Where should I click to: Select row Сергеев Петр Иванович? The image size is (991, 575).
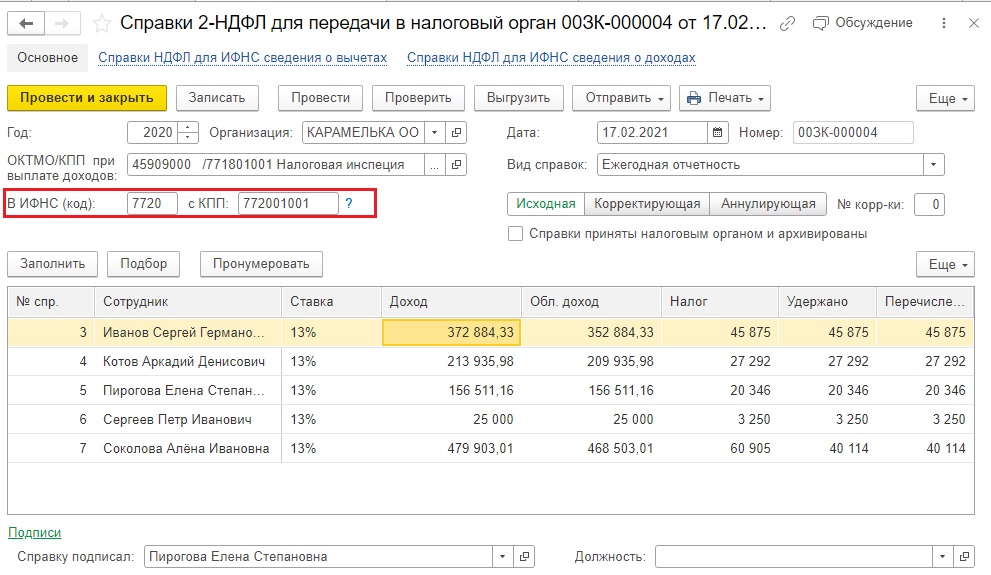490,420
